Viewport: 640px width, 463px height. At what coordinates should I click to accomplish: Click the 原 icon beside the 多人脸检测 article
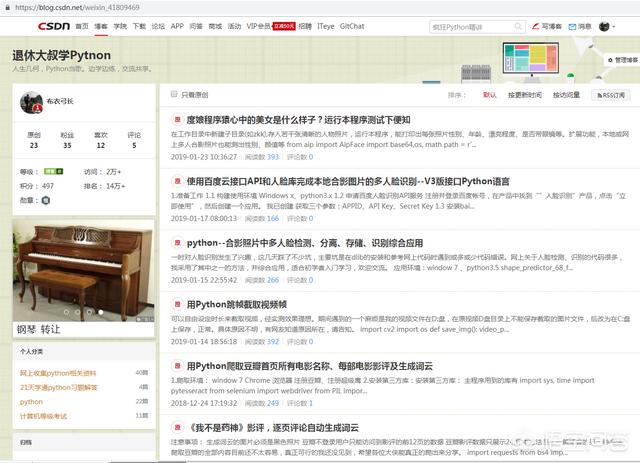[177, 243]
